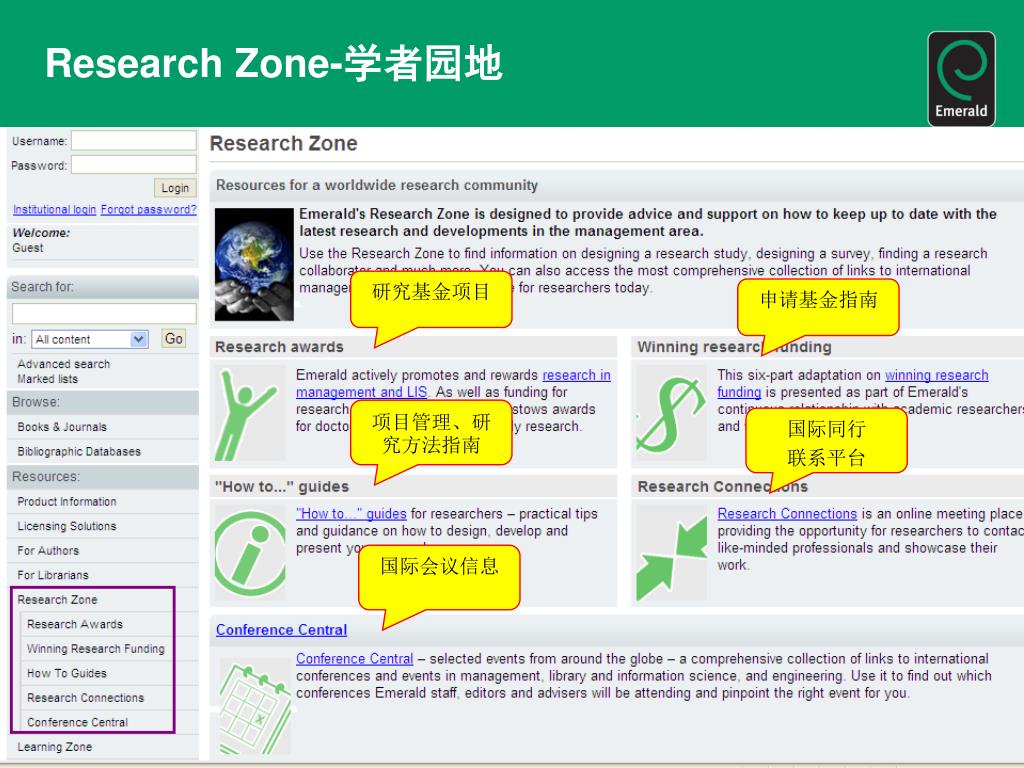Screen dimensions: 1024x768
Task: Click Resources for a worldwide research community
Action: (377, 185)
